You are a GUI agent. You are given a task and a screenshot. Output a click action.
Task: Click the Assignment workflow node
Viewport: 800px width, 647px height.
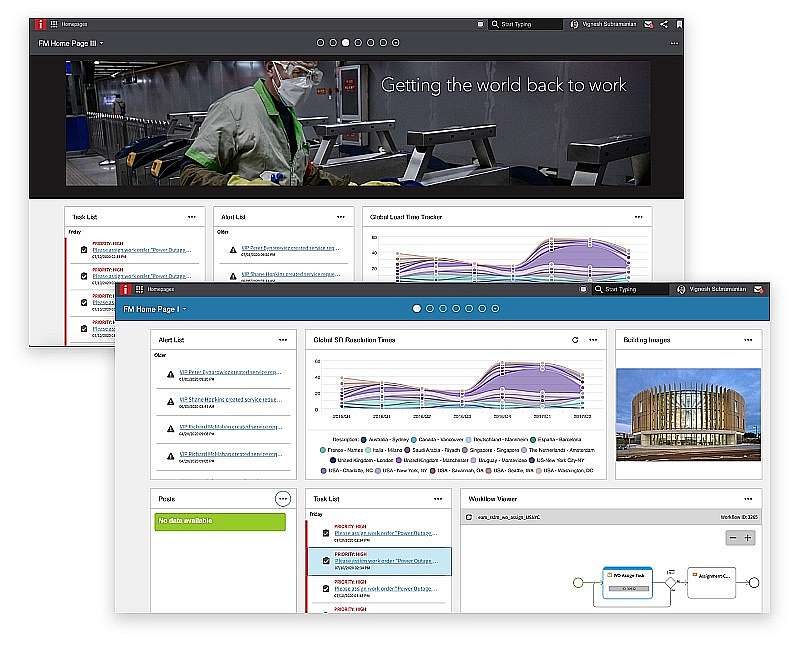711,582
